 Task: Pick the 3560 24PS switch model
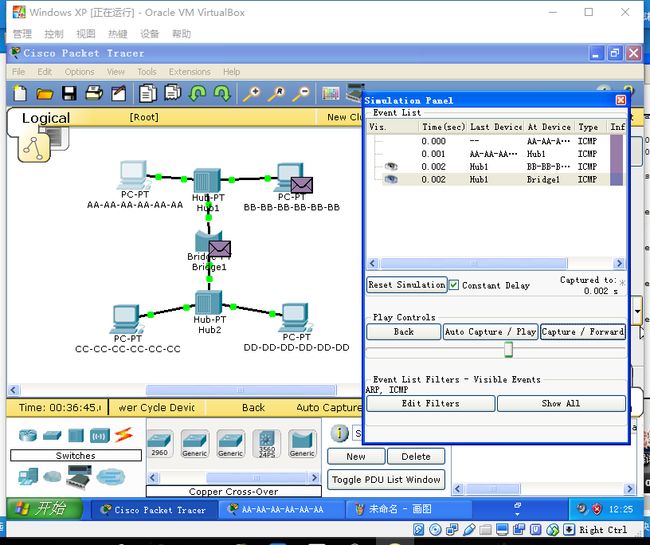coord(267,443)
